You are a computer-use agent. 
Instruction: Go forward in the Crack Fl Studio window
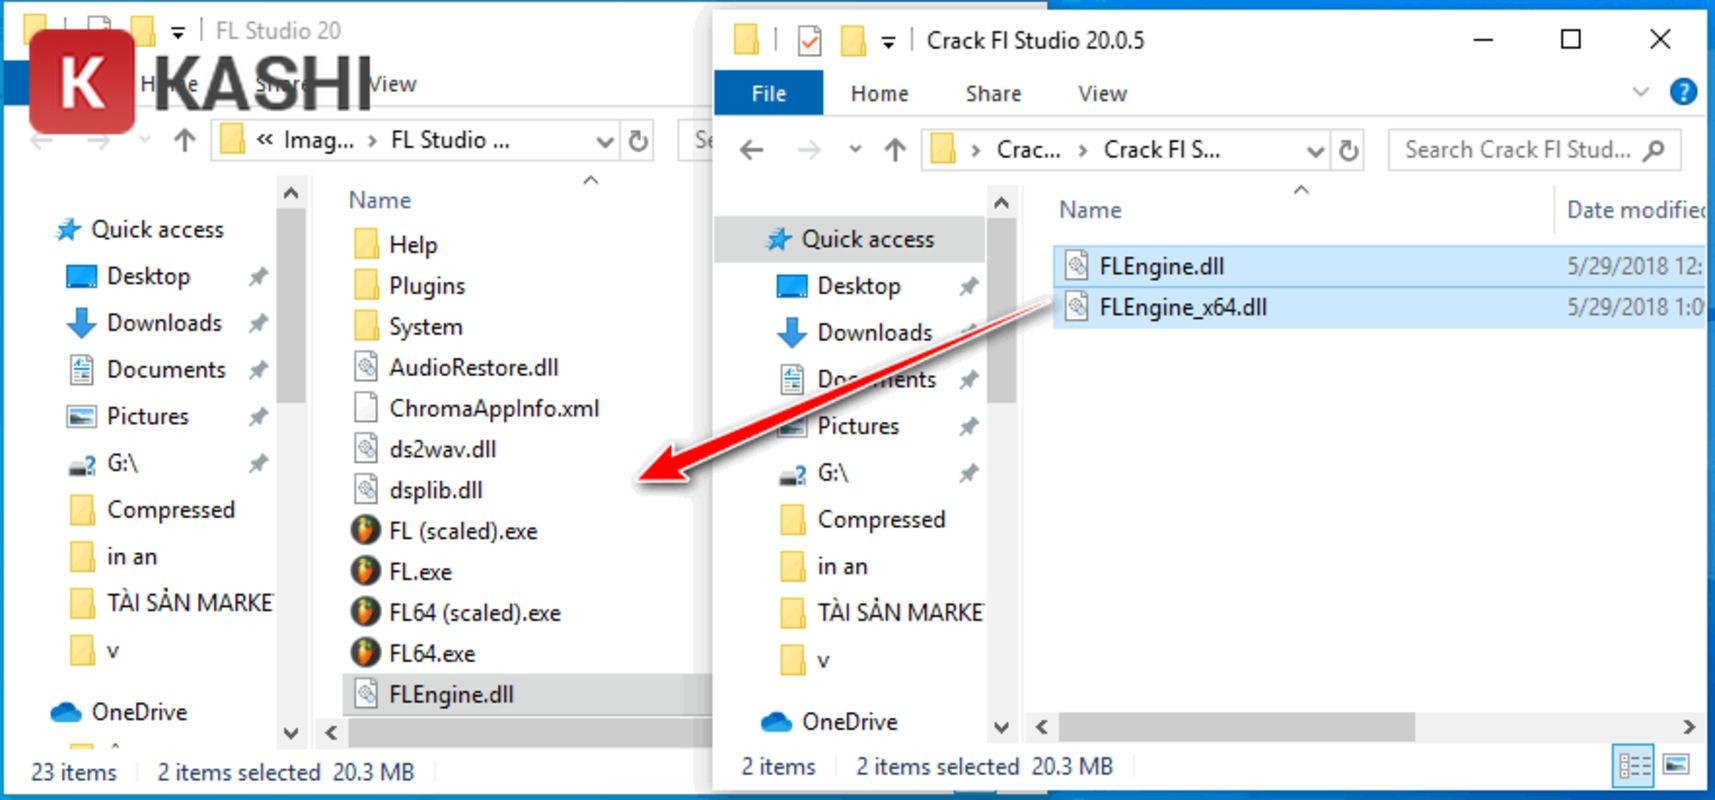[808, 150]
